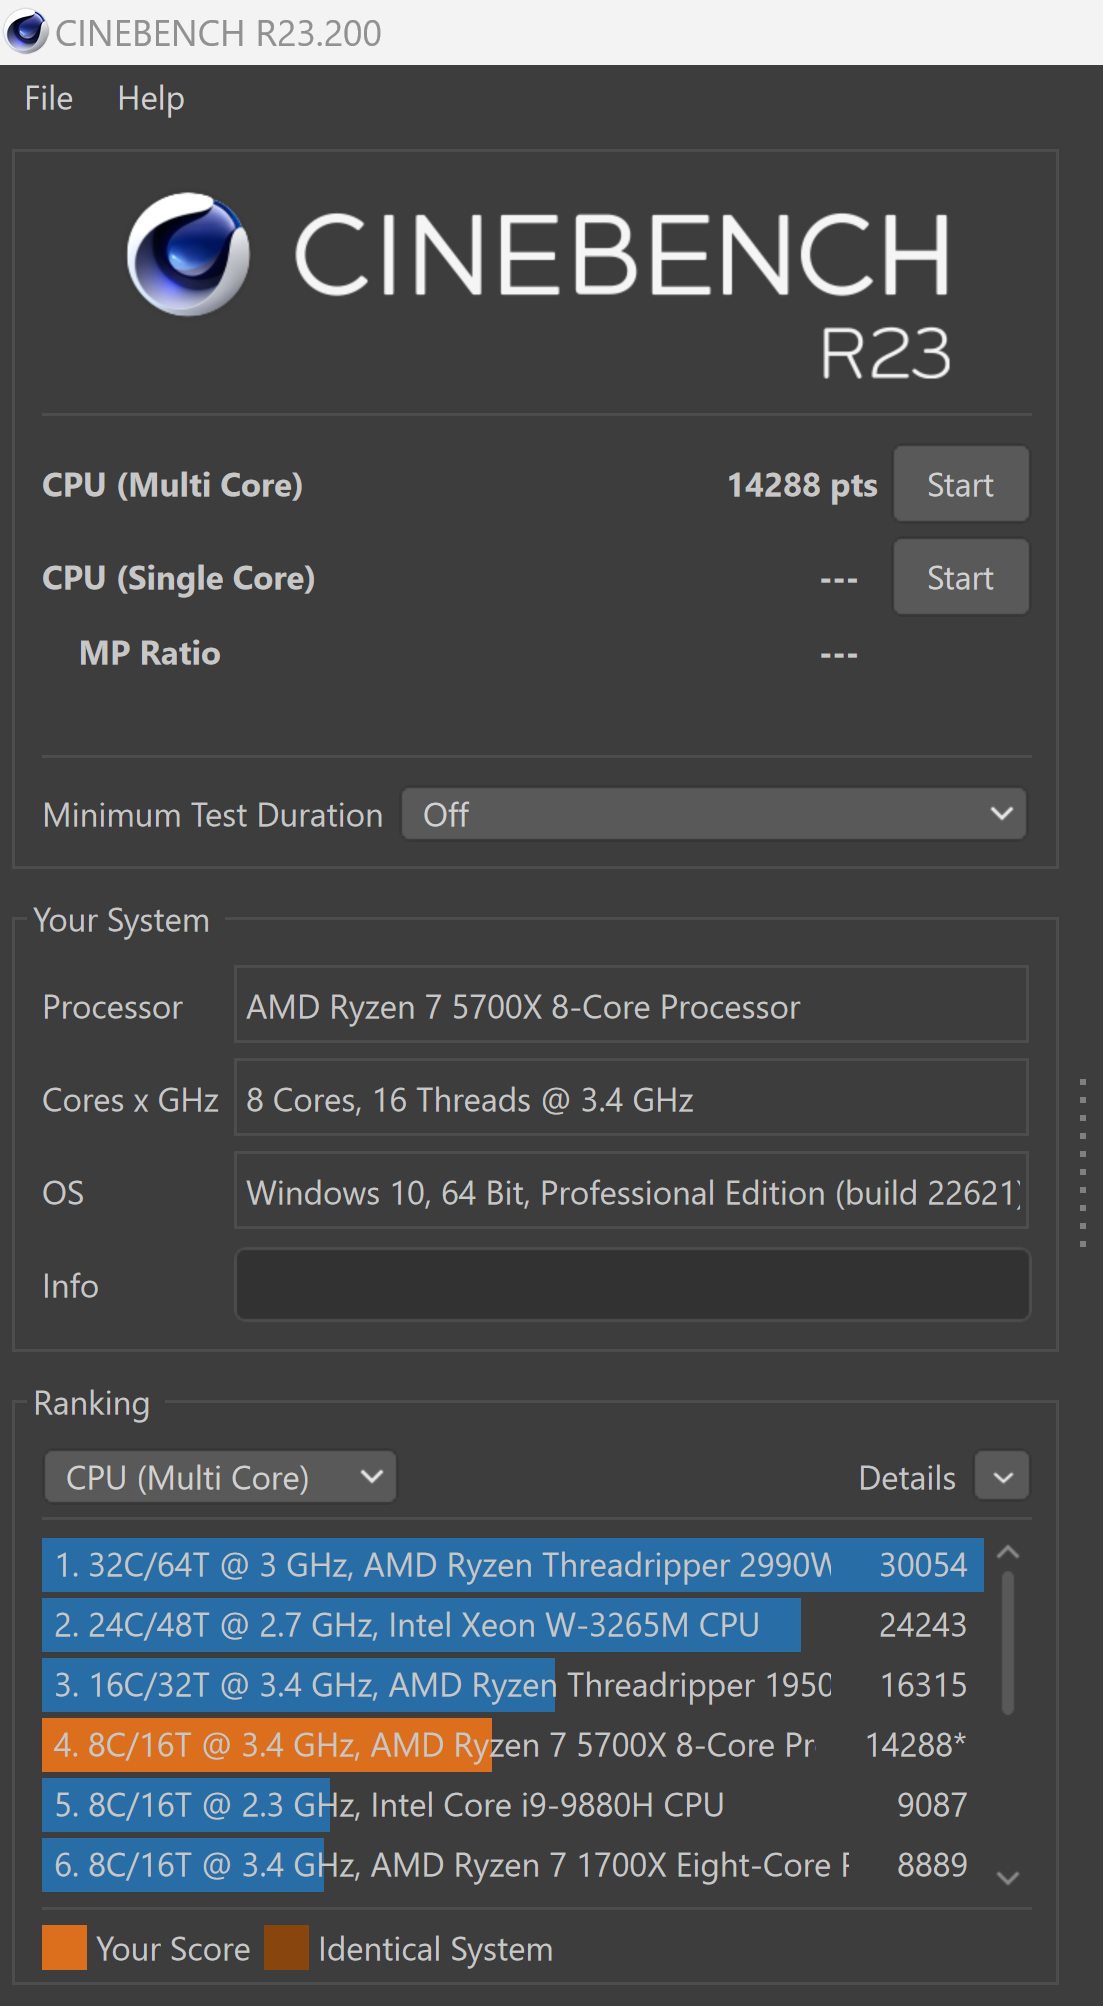Select ranking row 1 Threadripper 2990W
This screenshot has height=2006, width=1103.
[512, 1565]
